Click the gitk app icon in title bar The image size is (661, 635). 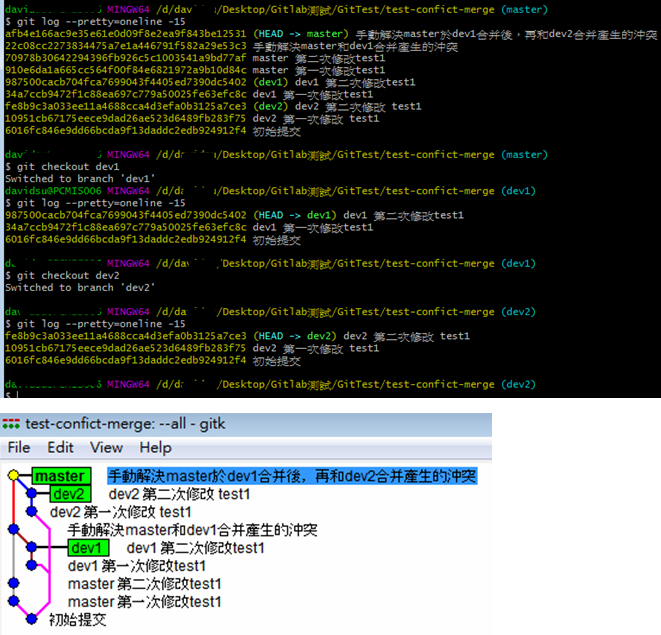(12, 424)
